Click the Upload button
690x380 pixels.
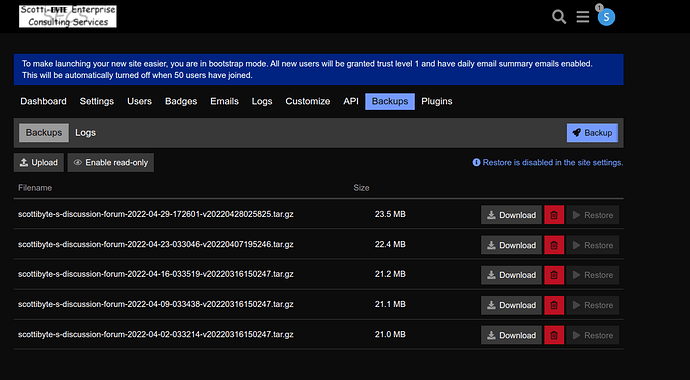(x=39, y=163)
